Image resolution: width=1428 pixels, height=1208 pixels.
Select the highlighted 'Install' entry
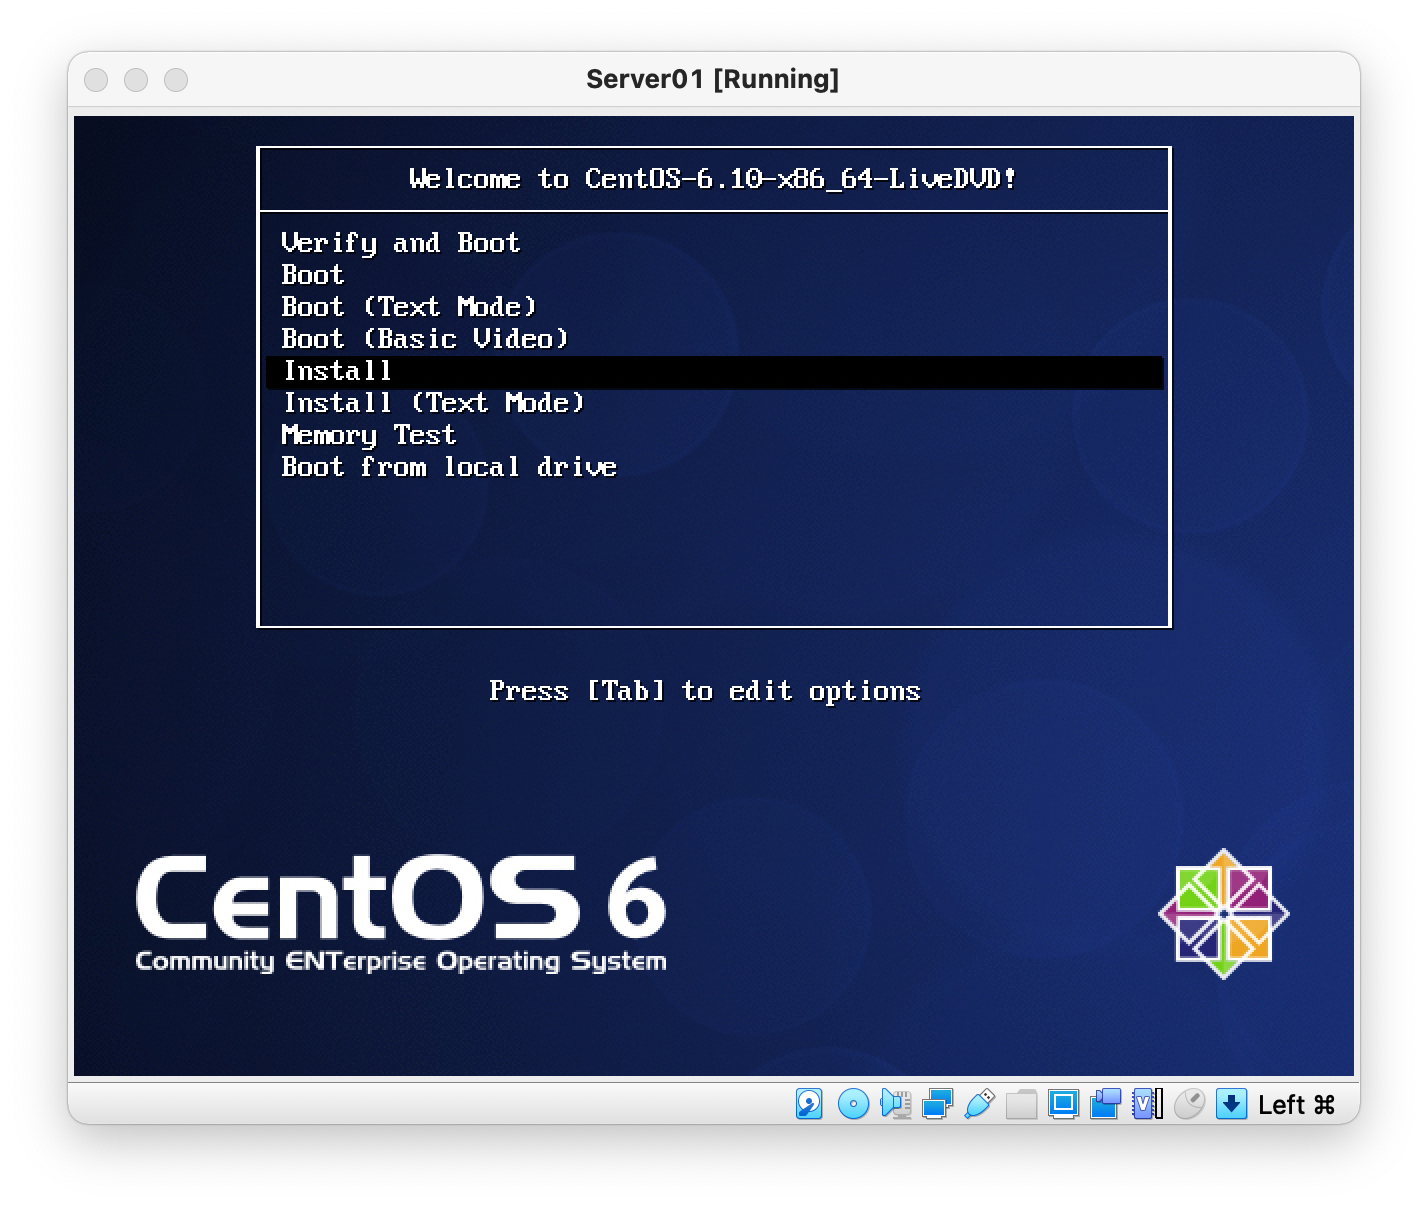click(x=714, y=371)
